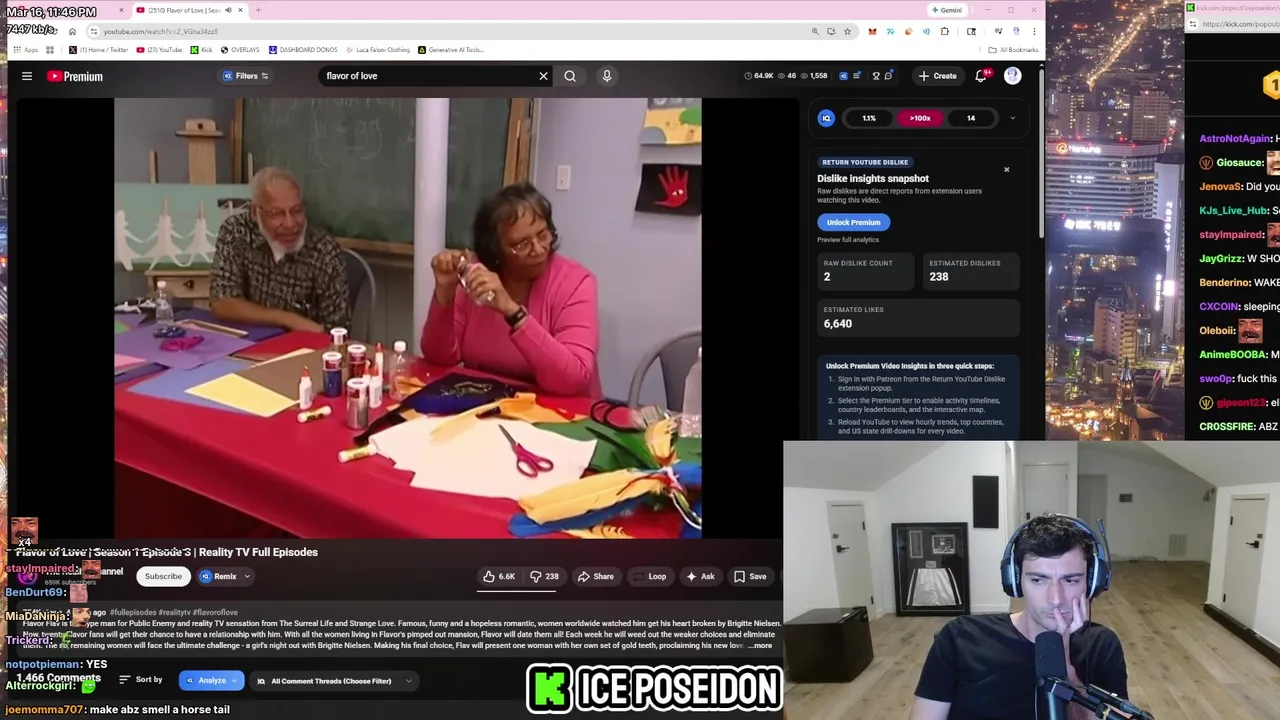Click the browser home button
This screenshot has height=720, width=1280.
(x=72, y=31)
